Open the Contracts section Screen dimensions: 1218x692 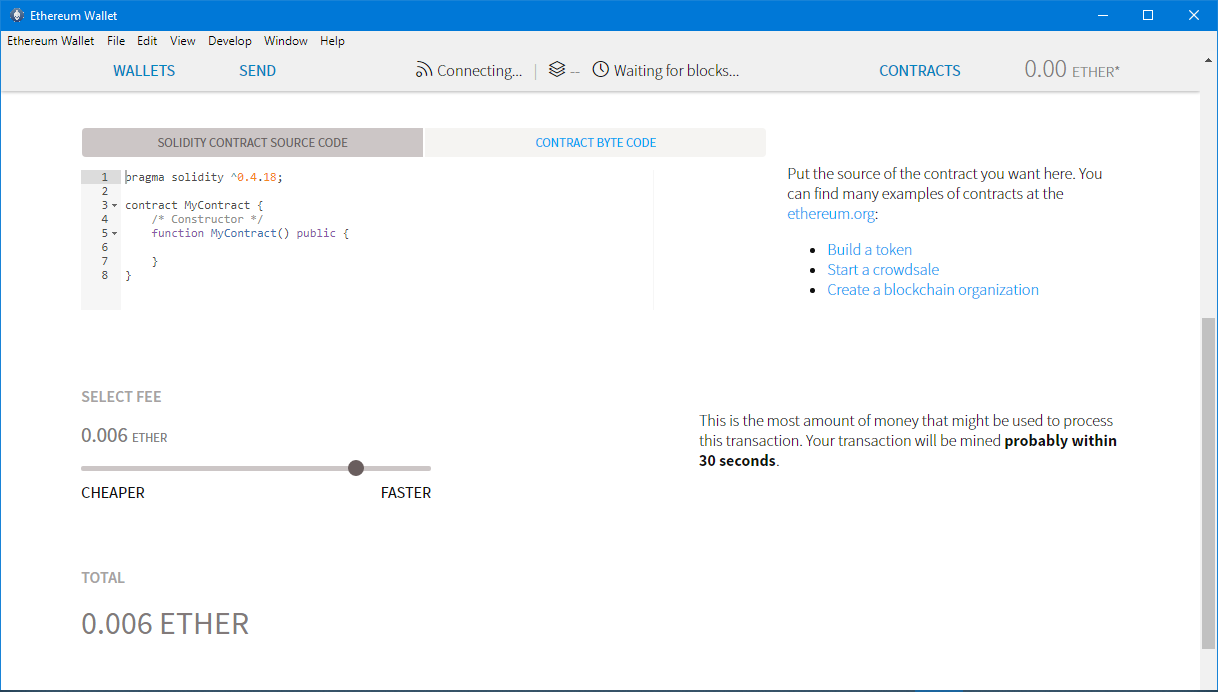point(920,71)
